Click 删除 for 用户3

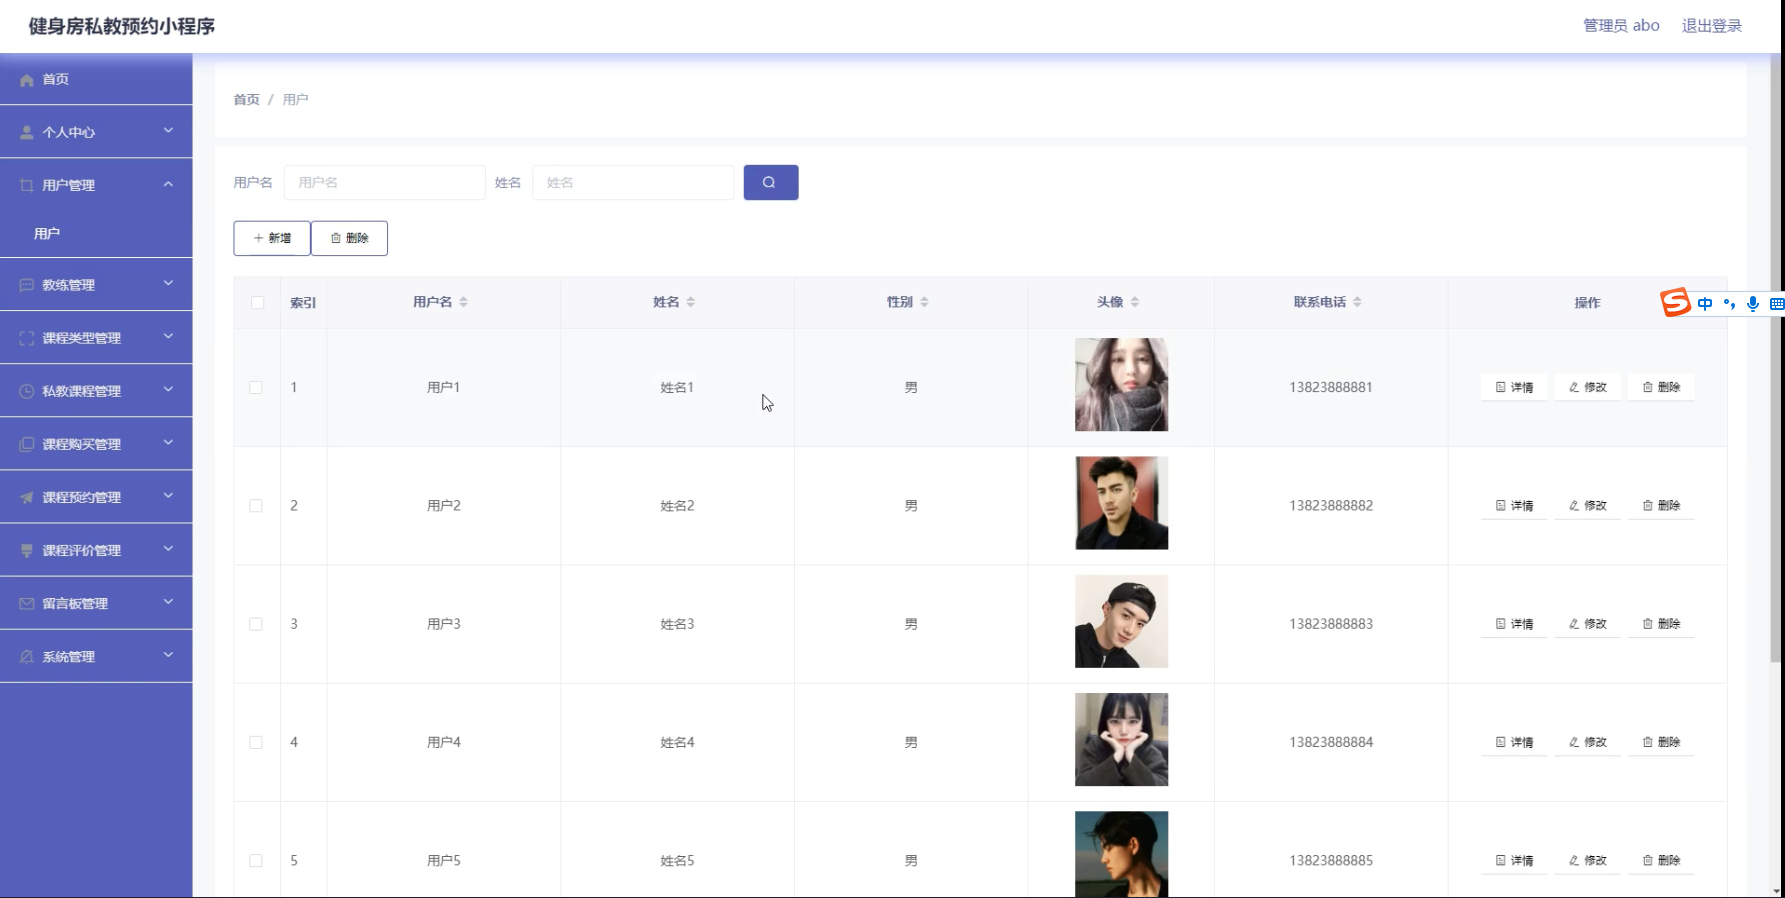[x=1661, y=624]
